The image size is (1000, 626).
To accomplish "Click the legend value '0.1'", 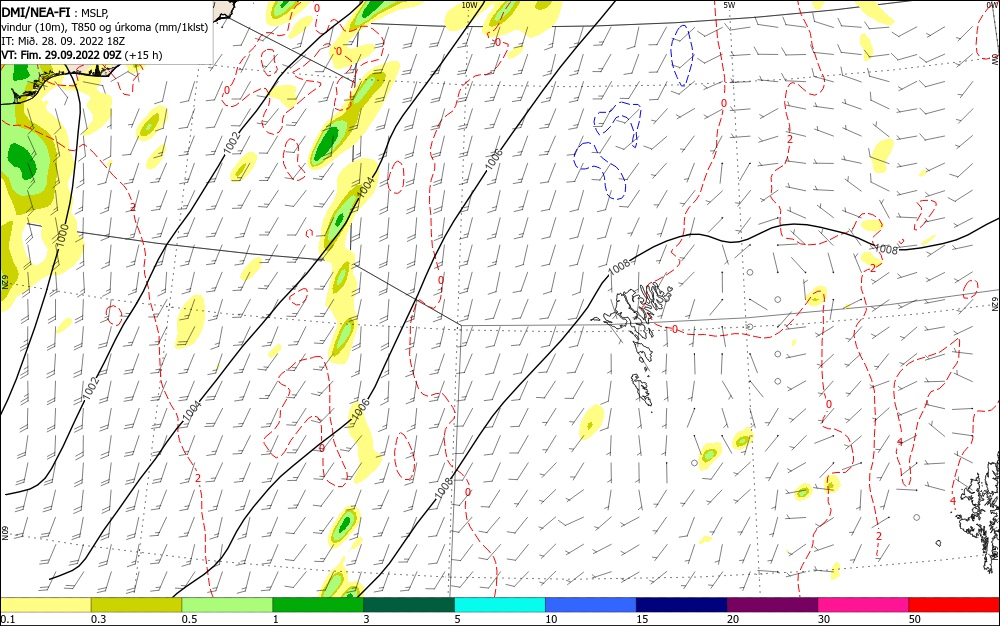I will coord(8,619).
